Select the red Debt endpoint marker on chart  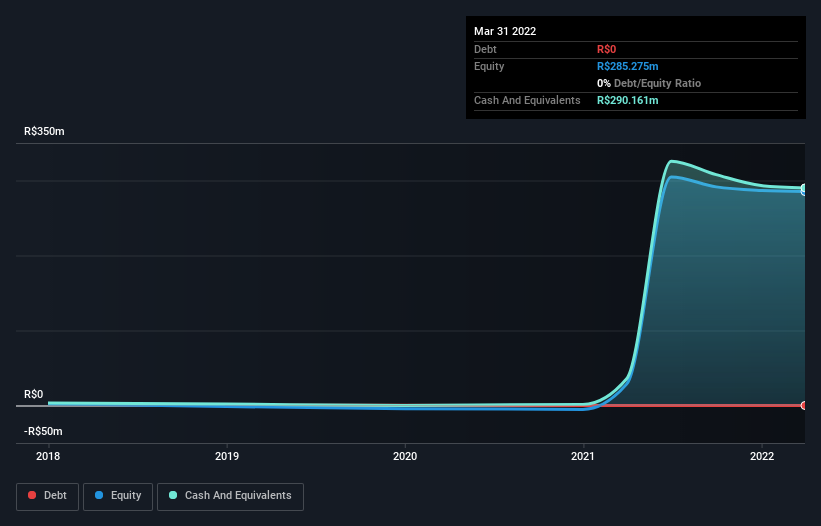click(804, 405)
